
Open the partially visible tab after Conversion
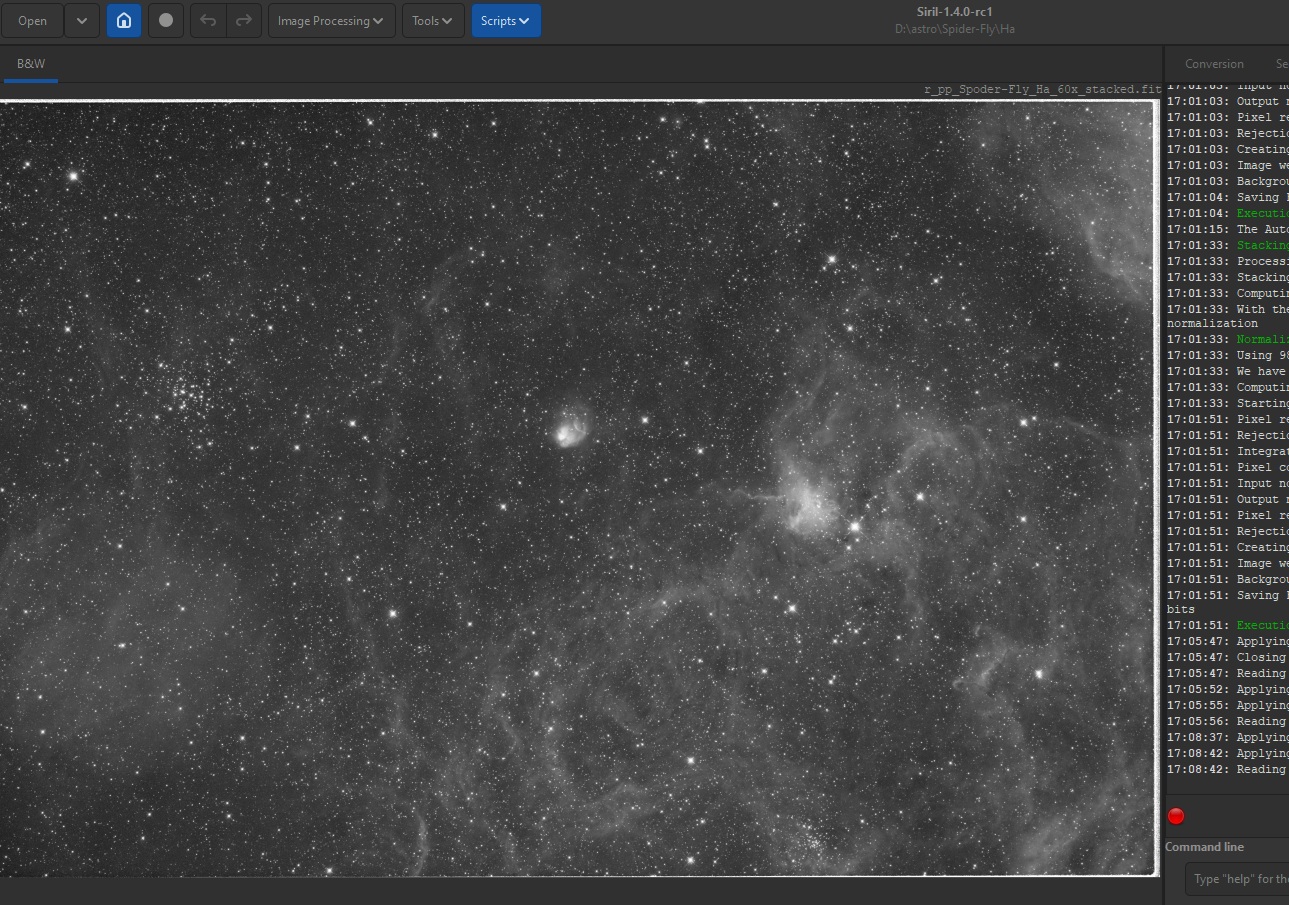[1281, 64]
